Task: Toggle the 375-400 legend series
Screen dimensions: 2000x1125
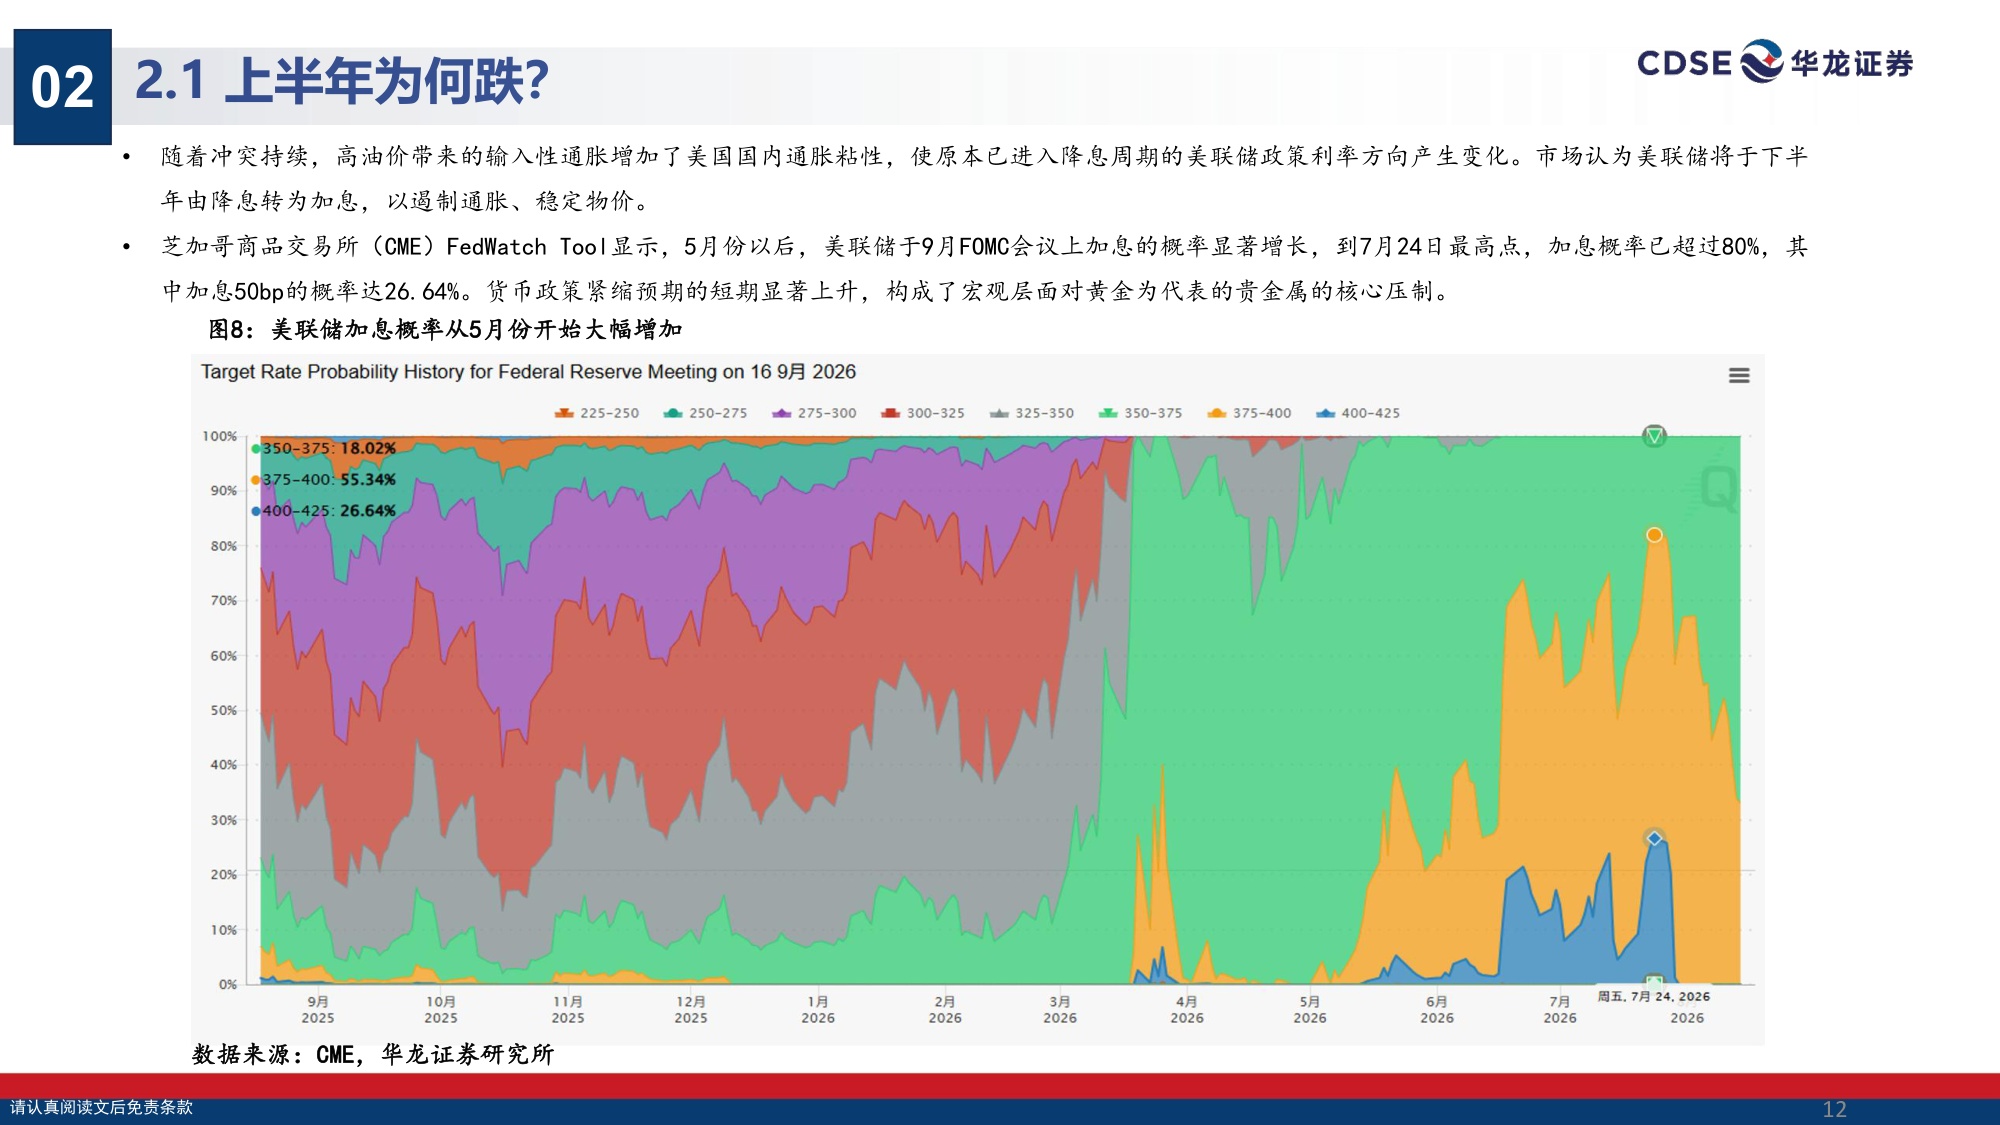Action: coord(1249,413)
